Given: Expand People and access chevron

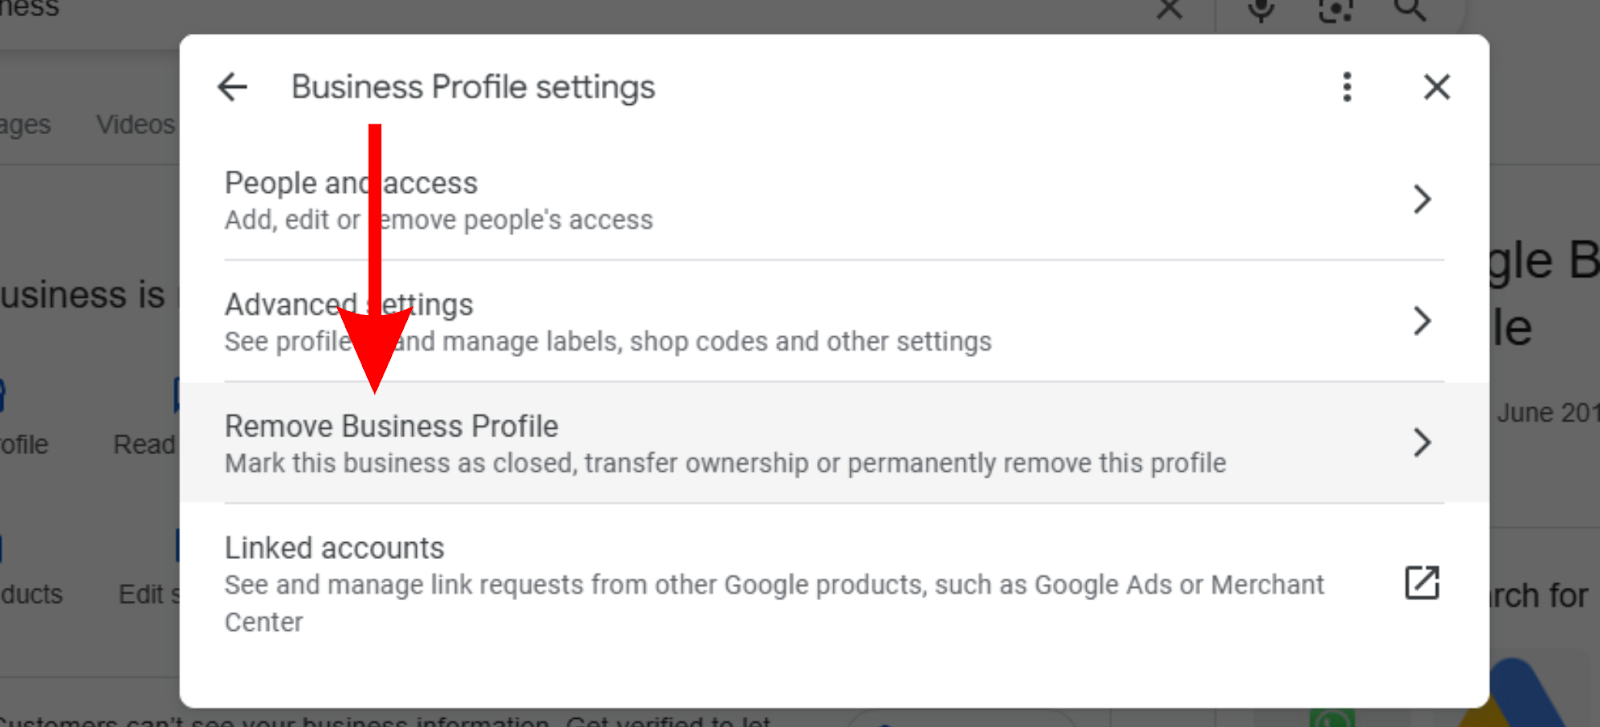Looking at the screenshot, I should pyautogui.click(x=1422, y=199).
